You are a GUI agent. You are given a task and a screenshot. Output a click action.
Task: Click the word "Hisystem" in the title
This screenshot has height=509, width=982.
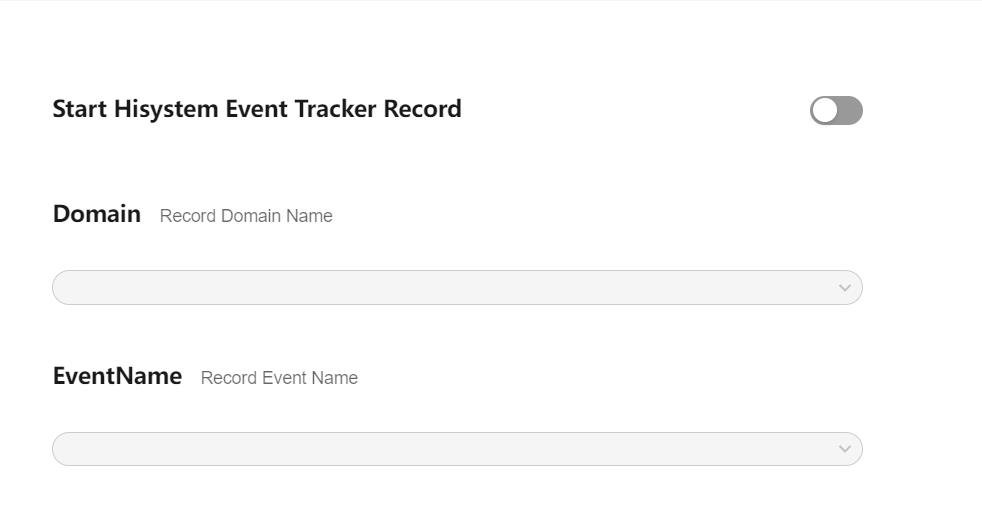pyautogui.click(x=166, y=109)
